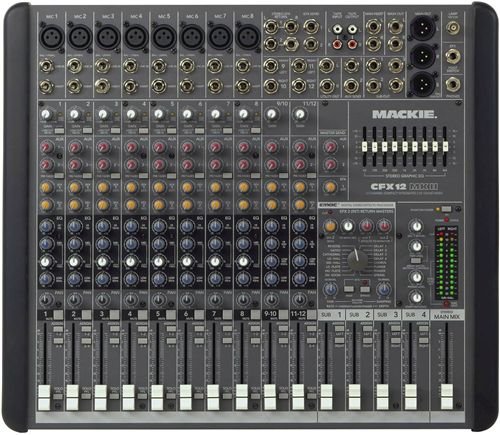
Task: Click the lamp BNC socket
Action: click(454, 28)
